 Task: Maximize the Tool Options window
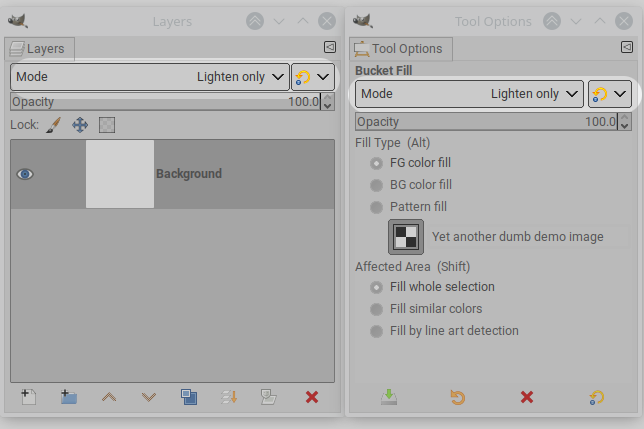click(600, 21)
